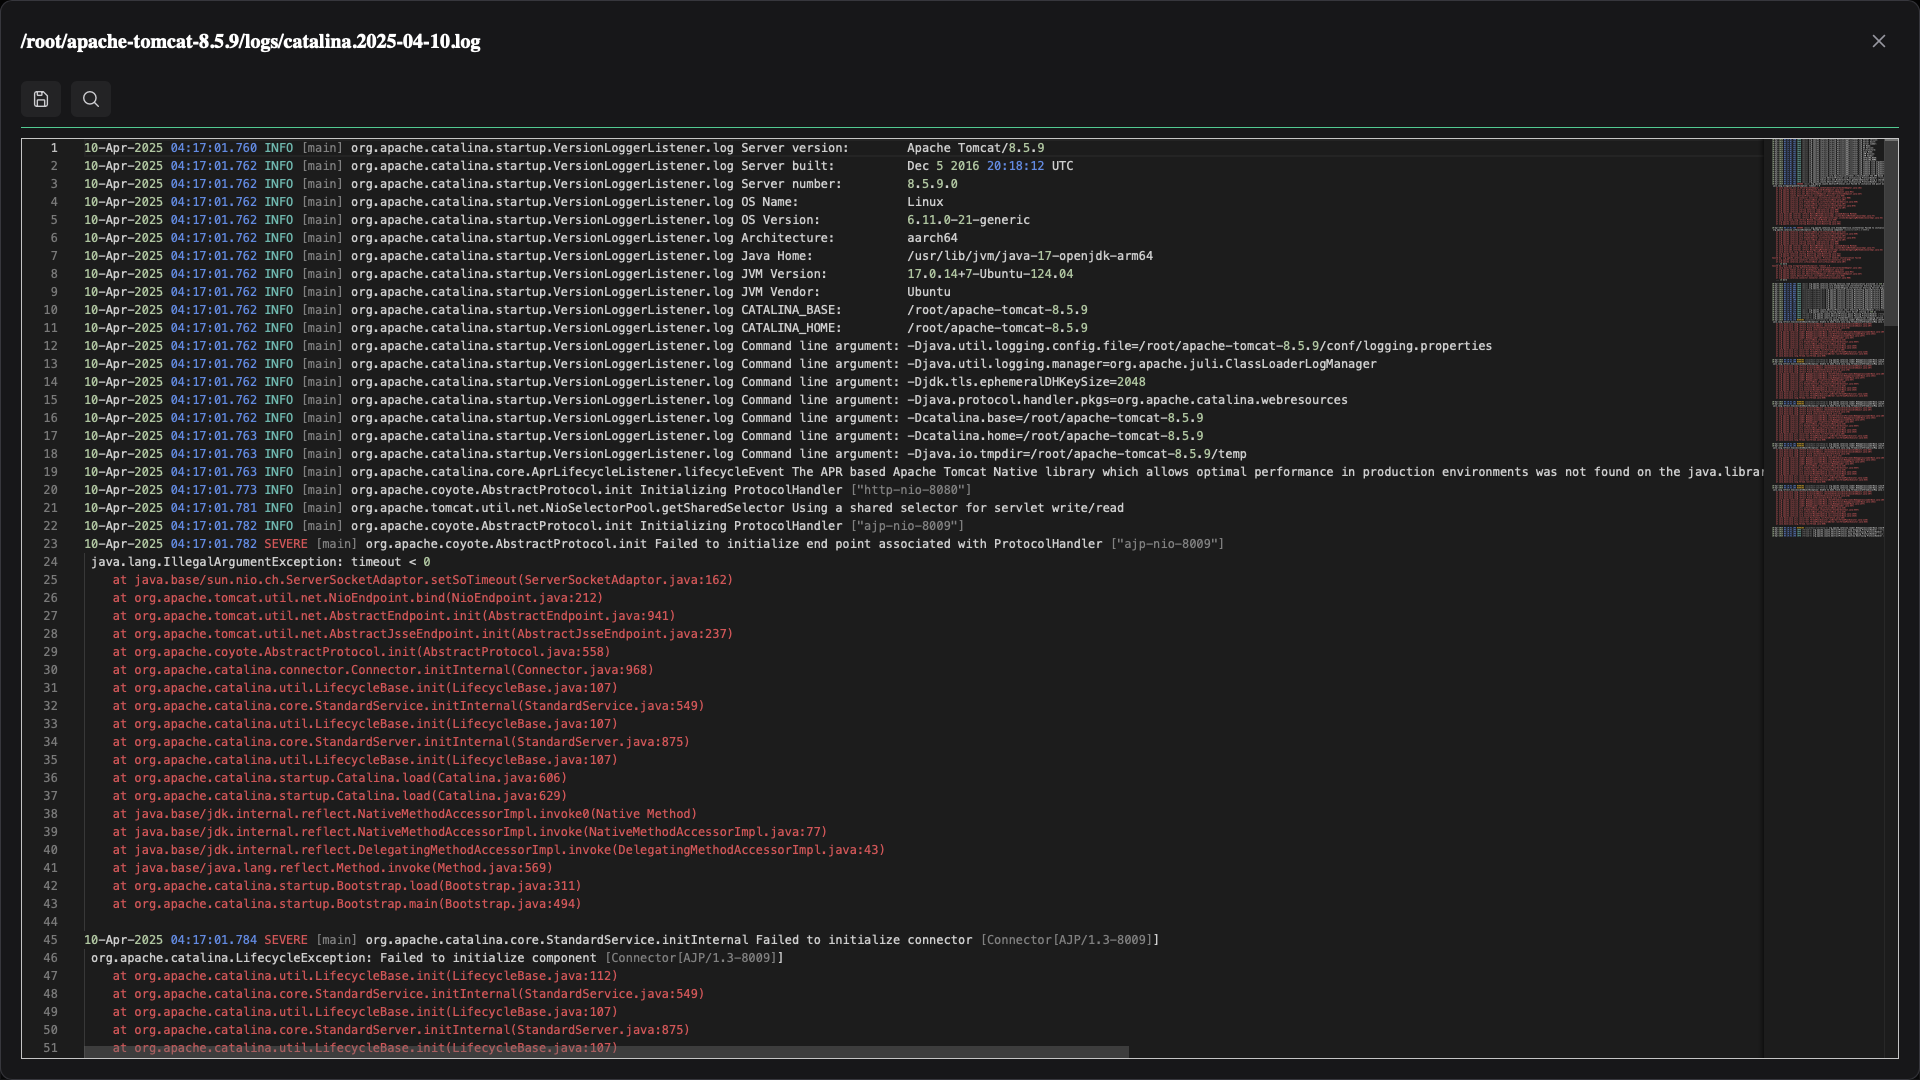
Task: Click the CATALINA_HOME path value
Action: pos(997,328)
